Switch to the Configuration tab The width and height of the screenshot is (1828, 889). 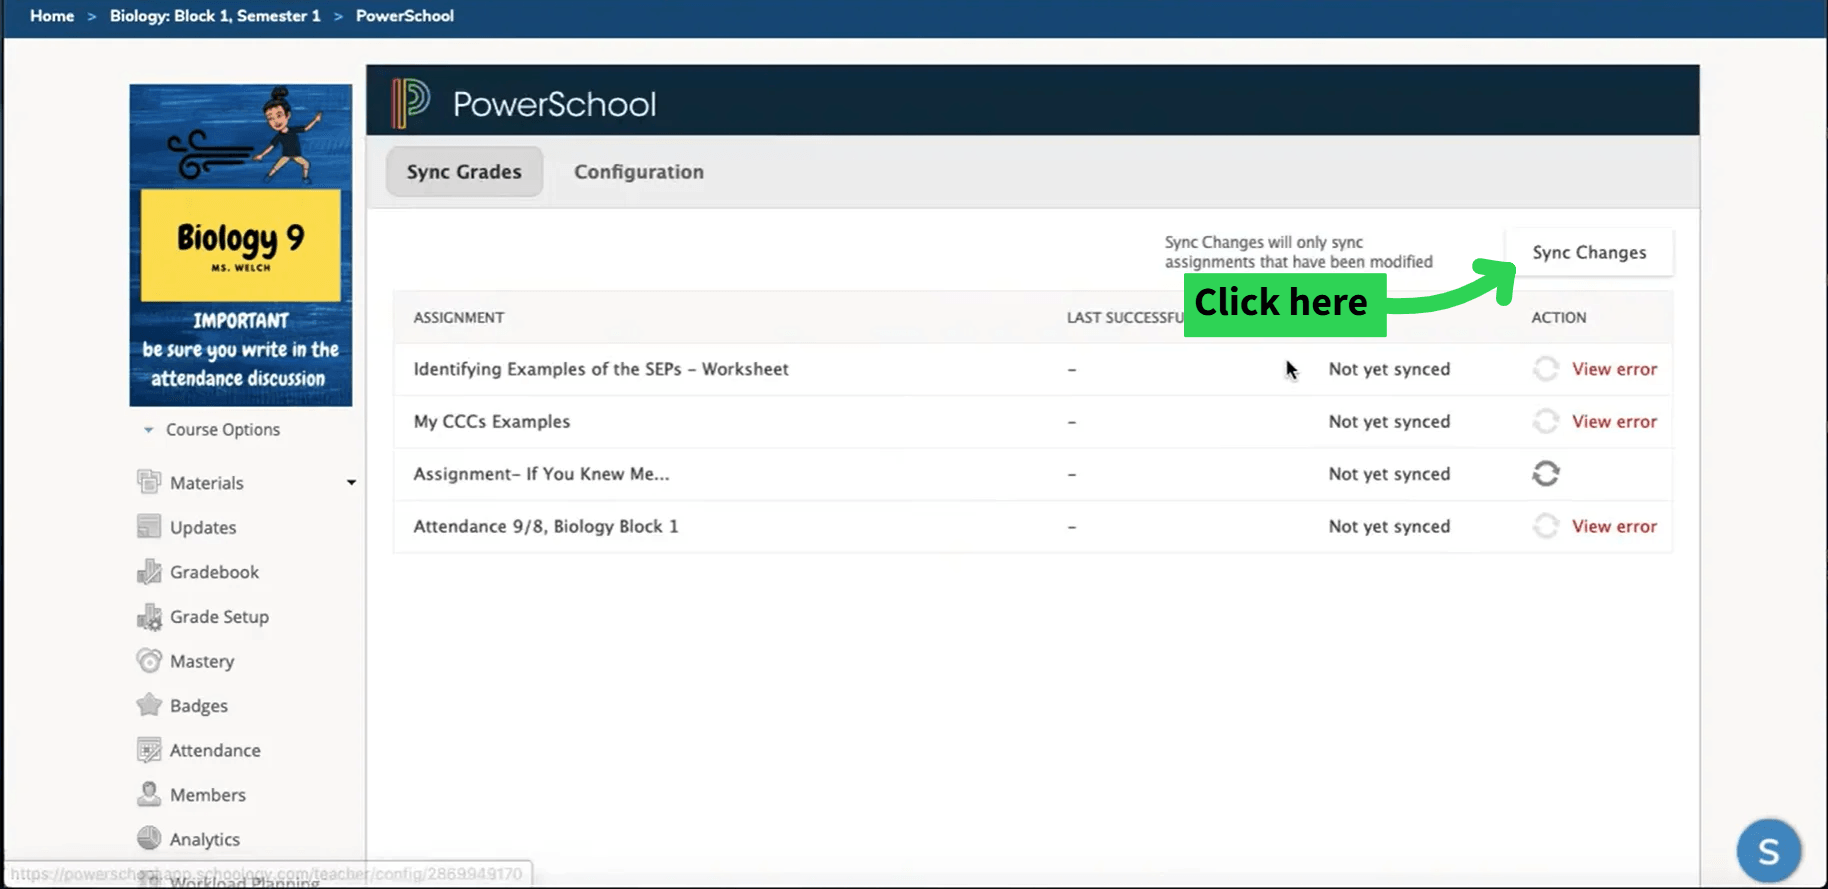pyautogui.click(x=639, y=172)
